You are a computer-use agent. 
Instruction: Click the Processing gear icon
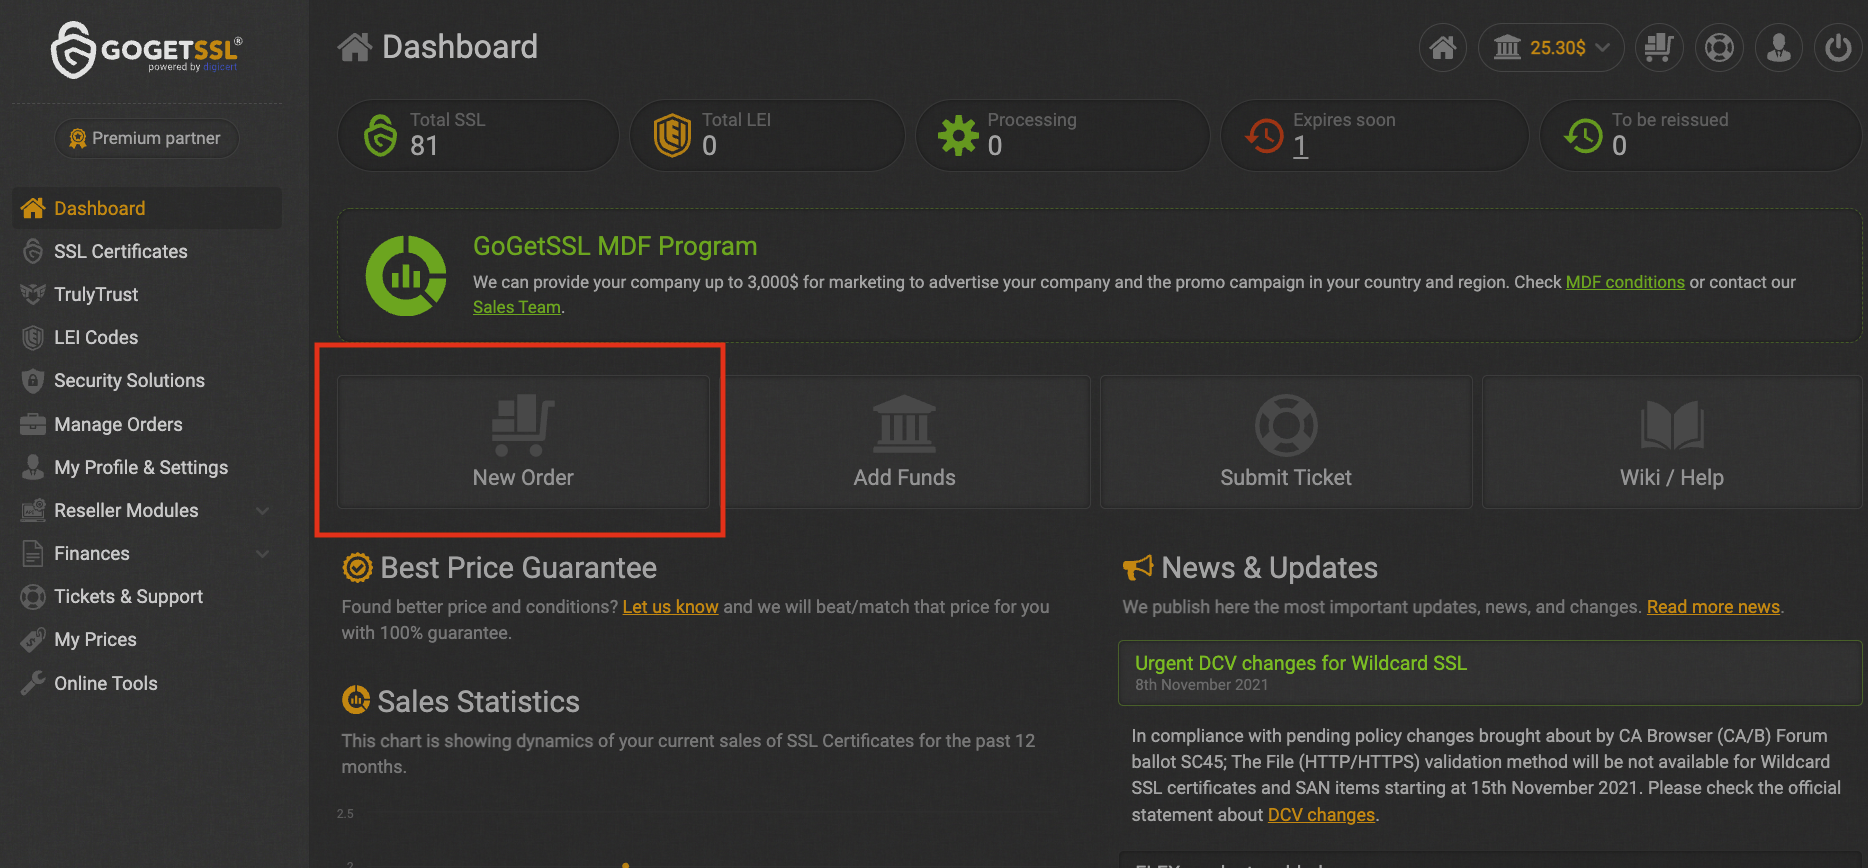coord(958,135)
